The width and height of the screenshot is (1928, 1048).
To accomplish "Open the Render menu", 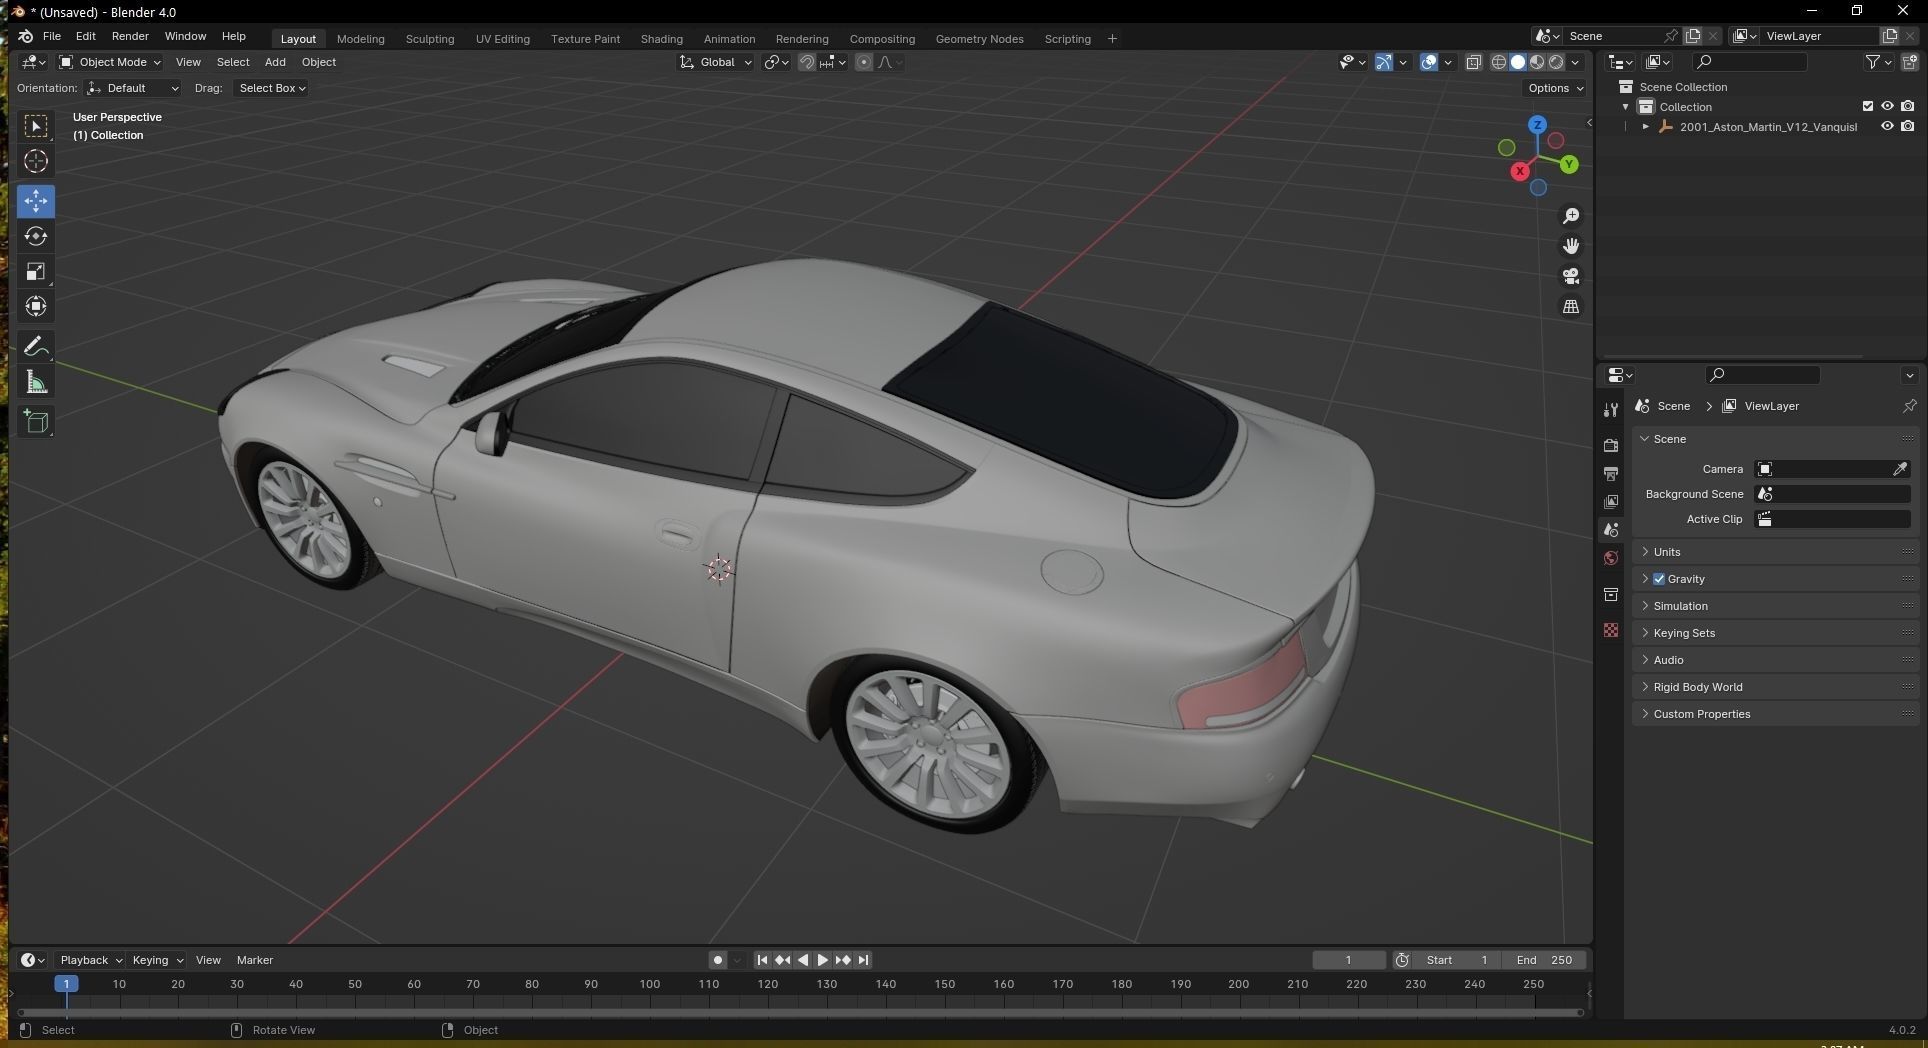I will [130, 36].
